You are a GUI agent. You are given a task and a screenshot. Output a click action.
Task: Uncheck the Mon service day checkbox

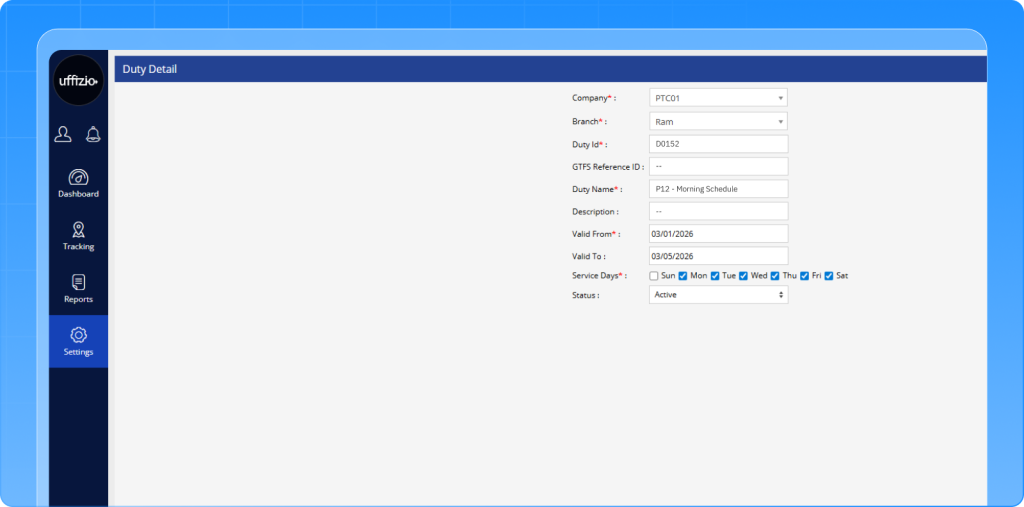coord(683,276)
